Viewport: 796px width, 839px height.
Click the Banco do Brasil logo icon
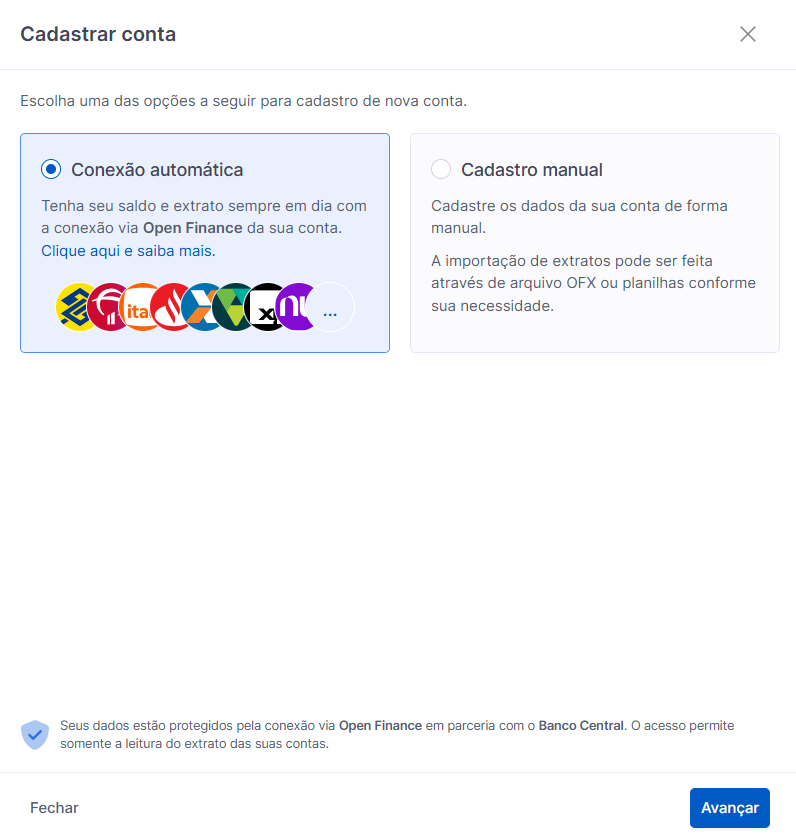[x=73, y=307]
